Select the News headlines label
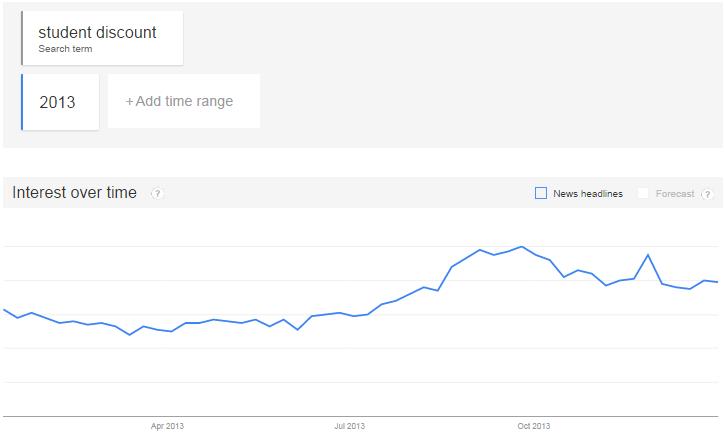Viewport: 724px width, 439px height. (x=588, y=194)
